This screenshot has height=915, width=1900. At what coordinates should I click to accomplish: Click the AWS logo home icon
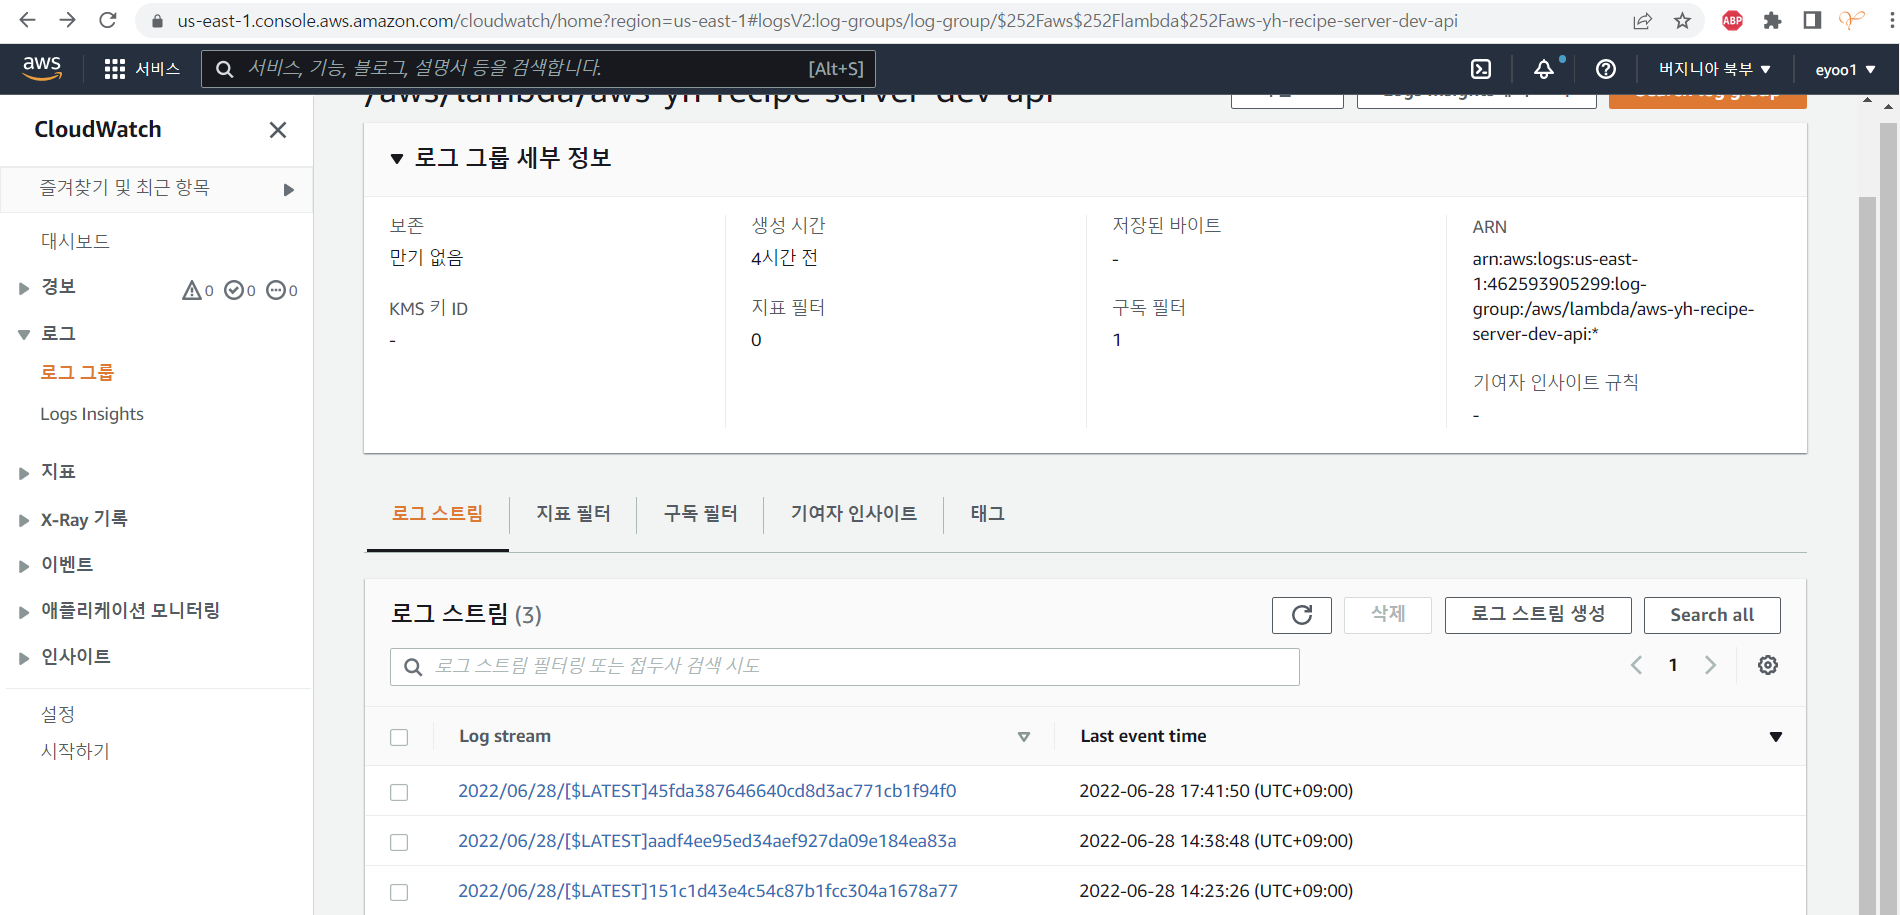pos(42,68)
